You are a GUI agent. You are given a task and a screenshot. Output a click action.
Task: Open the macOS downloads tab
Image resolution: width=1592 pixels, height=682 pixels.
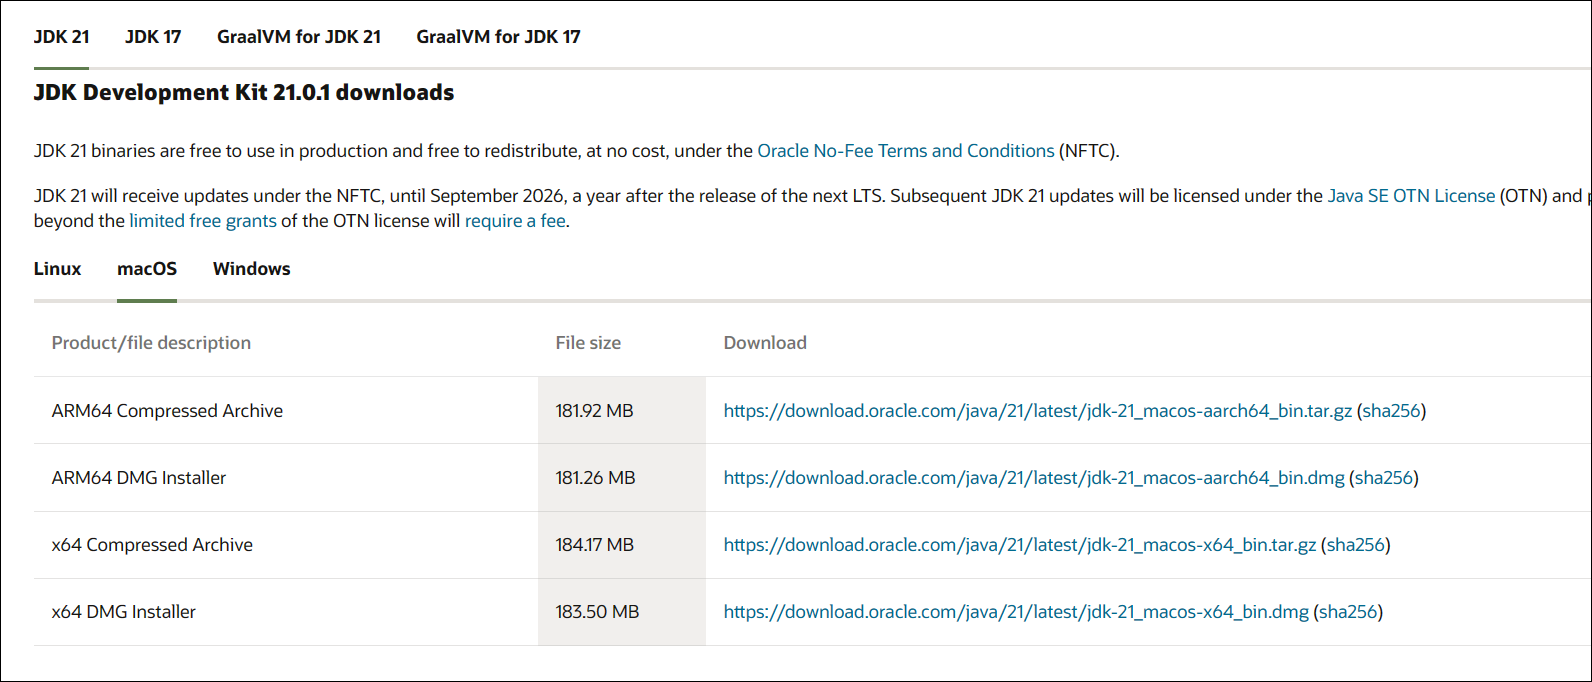(x=147, y=268)
